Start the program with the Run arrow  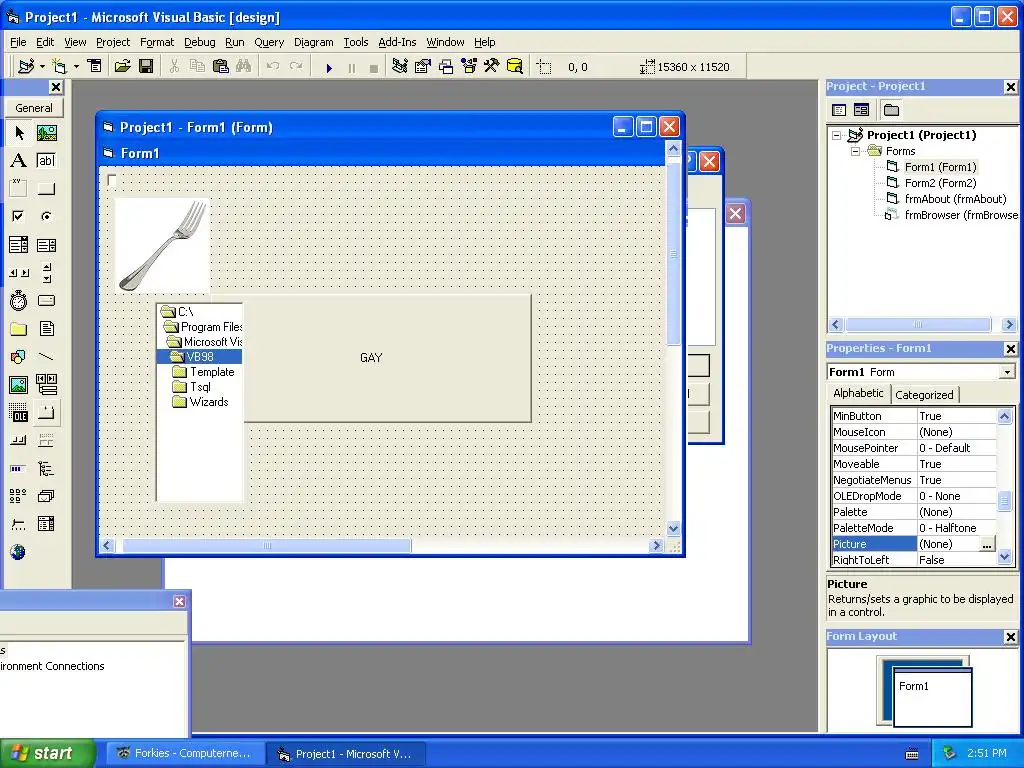(x=329, y=67)
